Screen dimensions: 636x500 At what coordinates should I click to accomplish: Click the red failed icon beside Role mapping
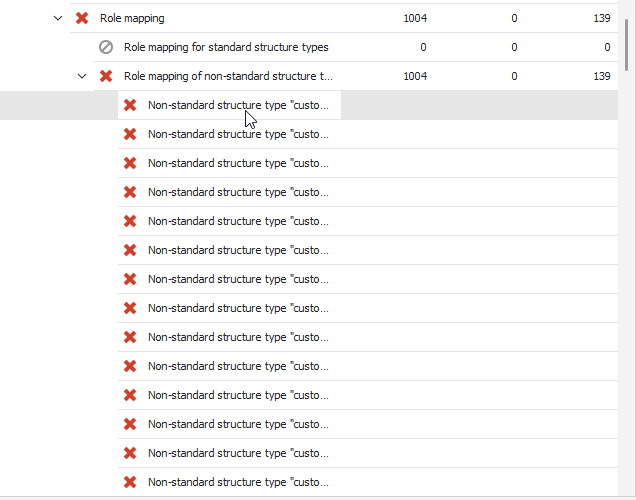tap(82, 18)
